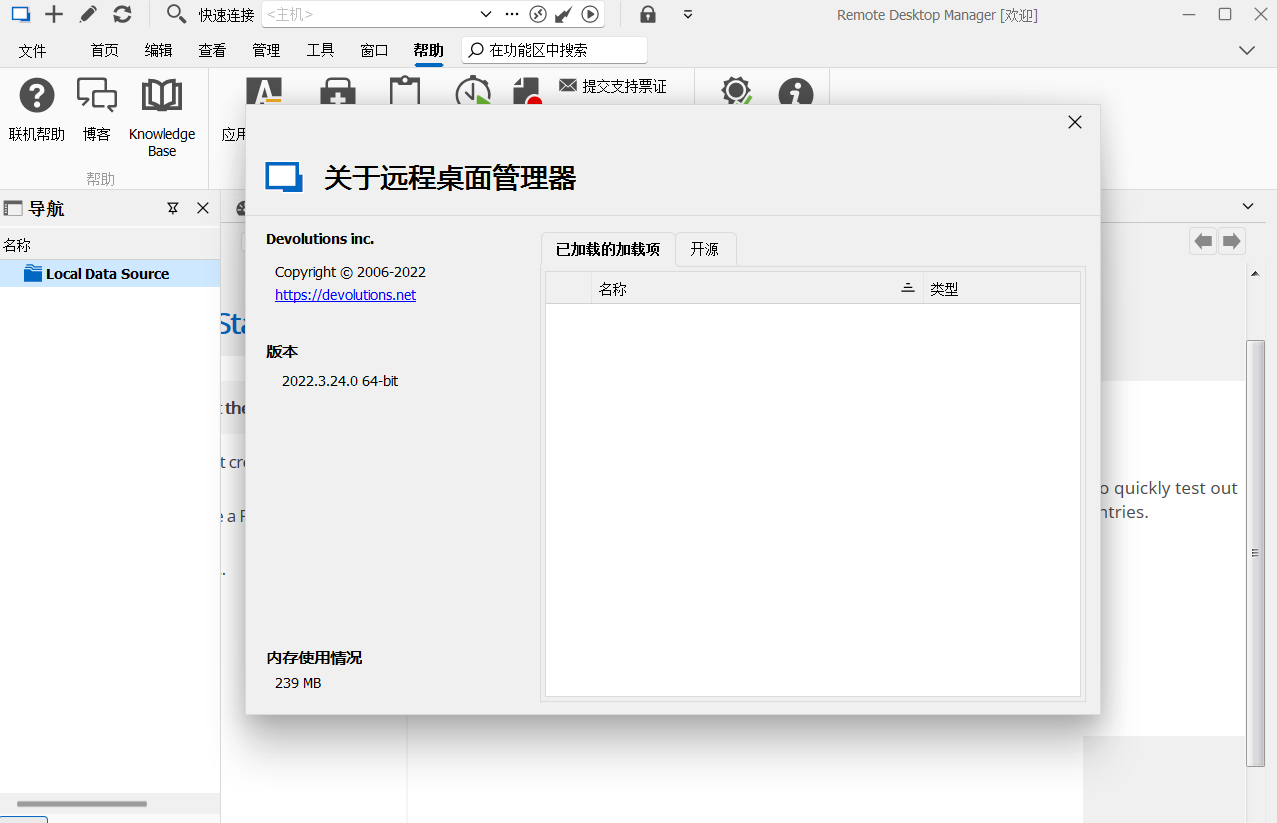This screenshot has width=1277, height=823.
Task: Collapse the ribbon with the chevron
Action: pos(1247,50)
